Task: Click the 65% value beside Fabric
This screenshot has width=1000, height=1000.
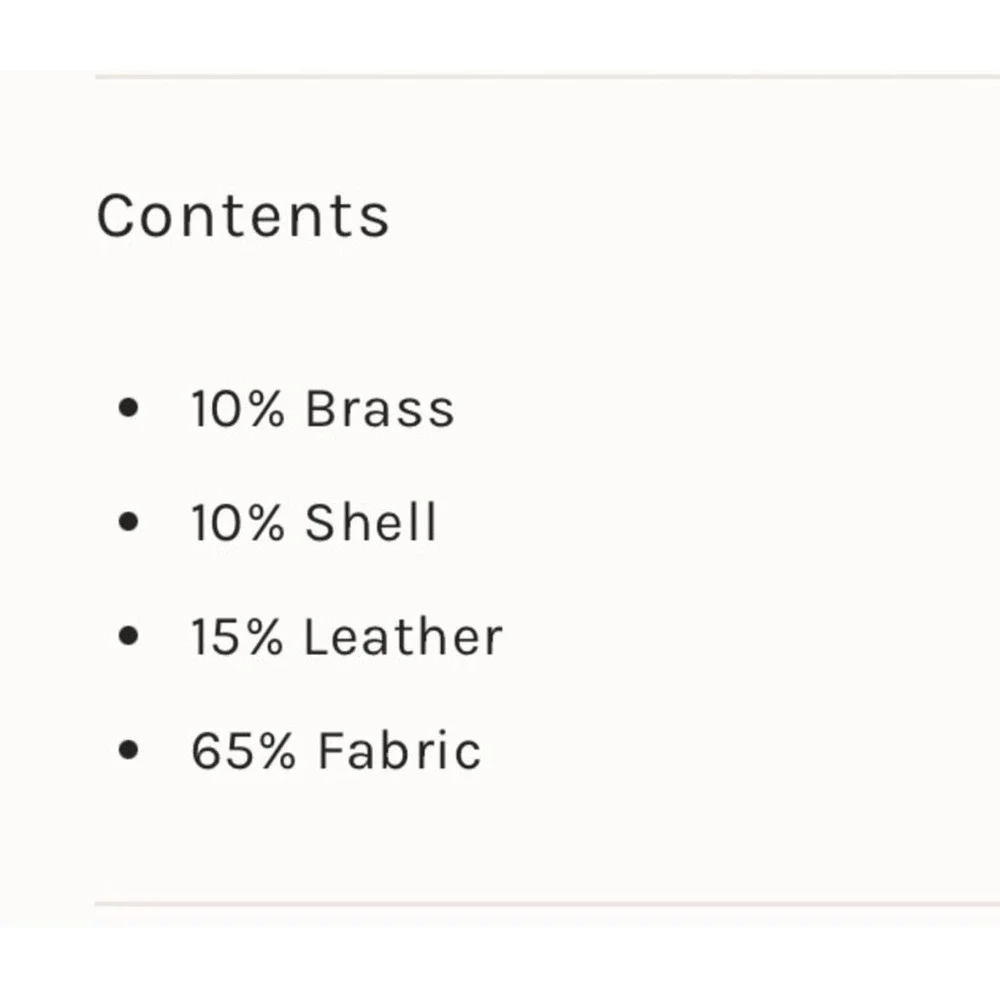Action: pos(244,750)
